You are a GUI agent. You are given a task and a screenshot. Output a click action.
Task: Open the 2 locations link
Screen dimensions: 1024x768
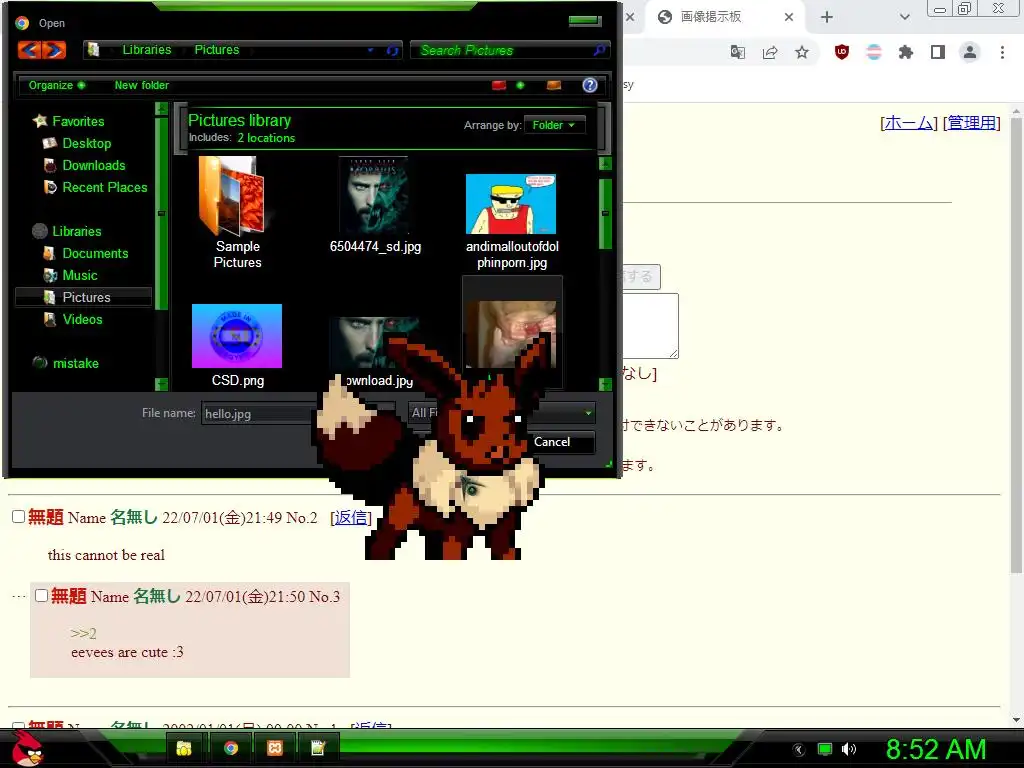pos(266,138)
